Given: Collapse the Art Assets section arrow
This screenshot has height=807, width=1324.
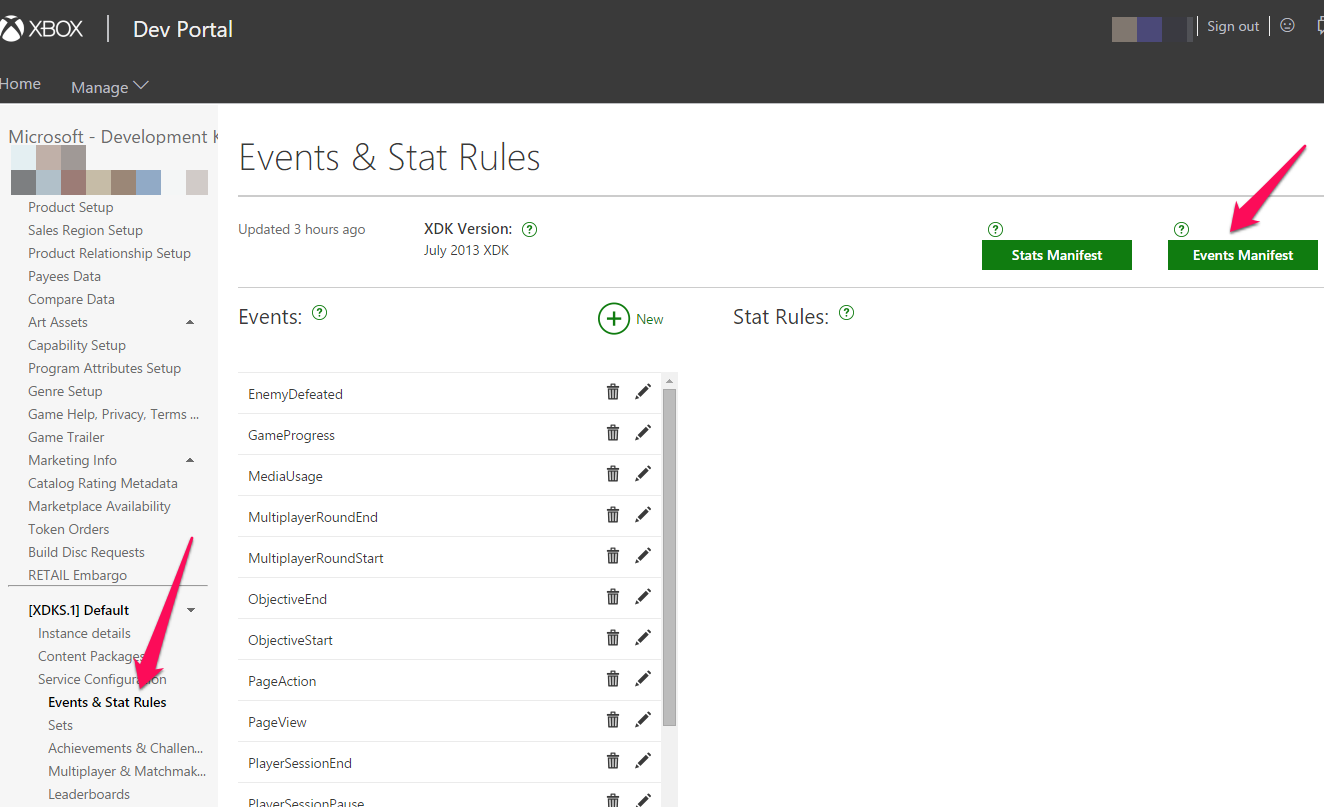Looking at the screenshot, I should pos(190,322).
